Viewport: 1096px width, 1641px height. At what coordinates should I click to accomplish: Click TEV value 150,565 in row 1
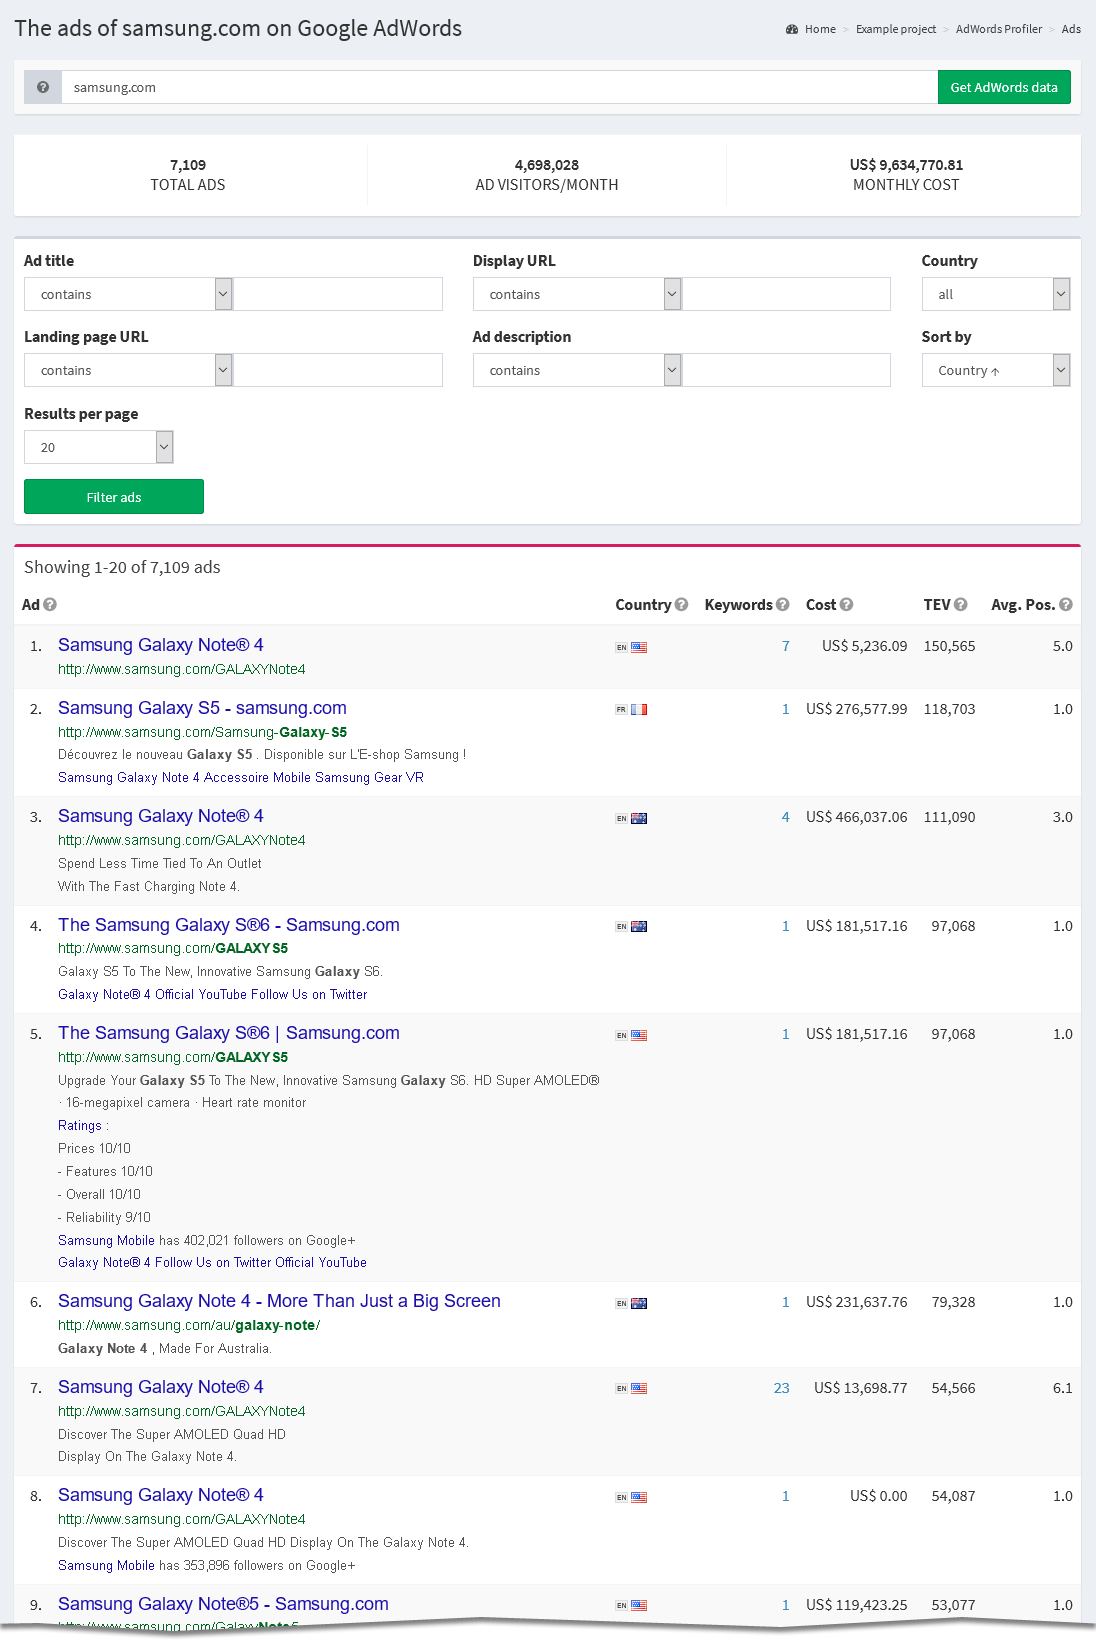(x=950, y=646)
